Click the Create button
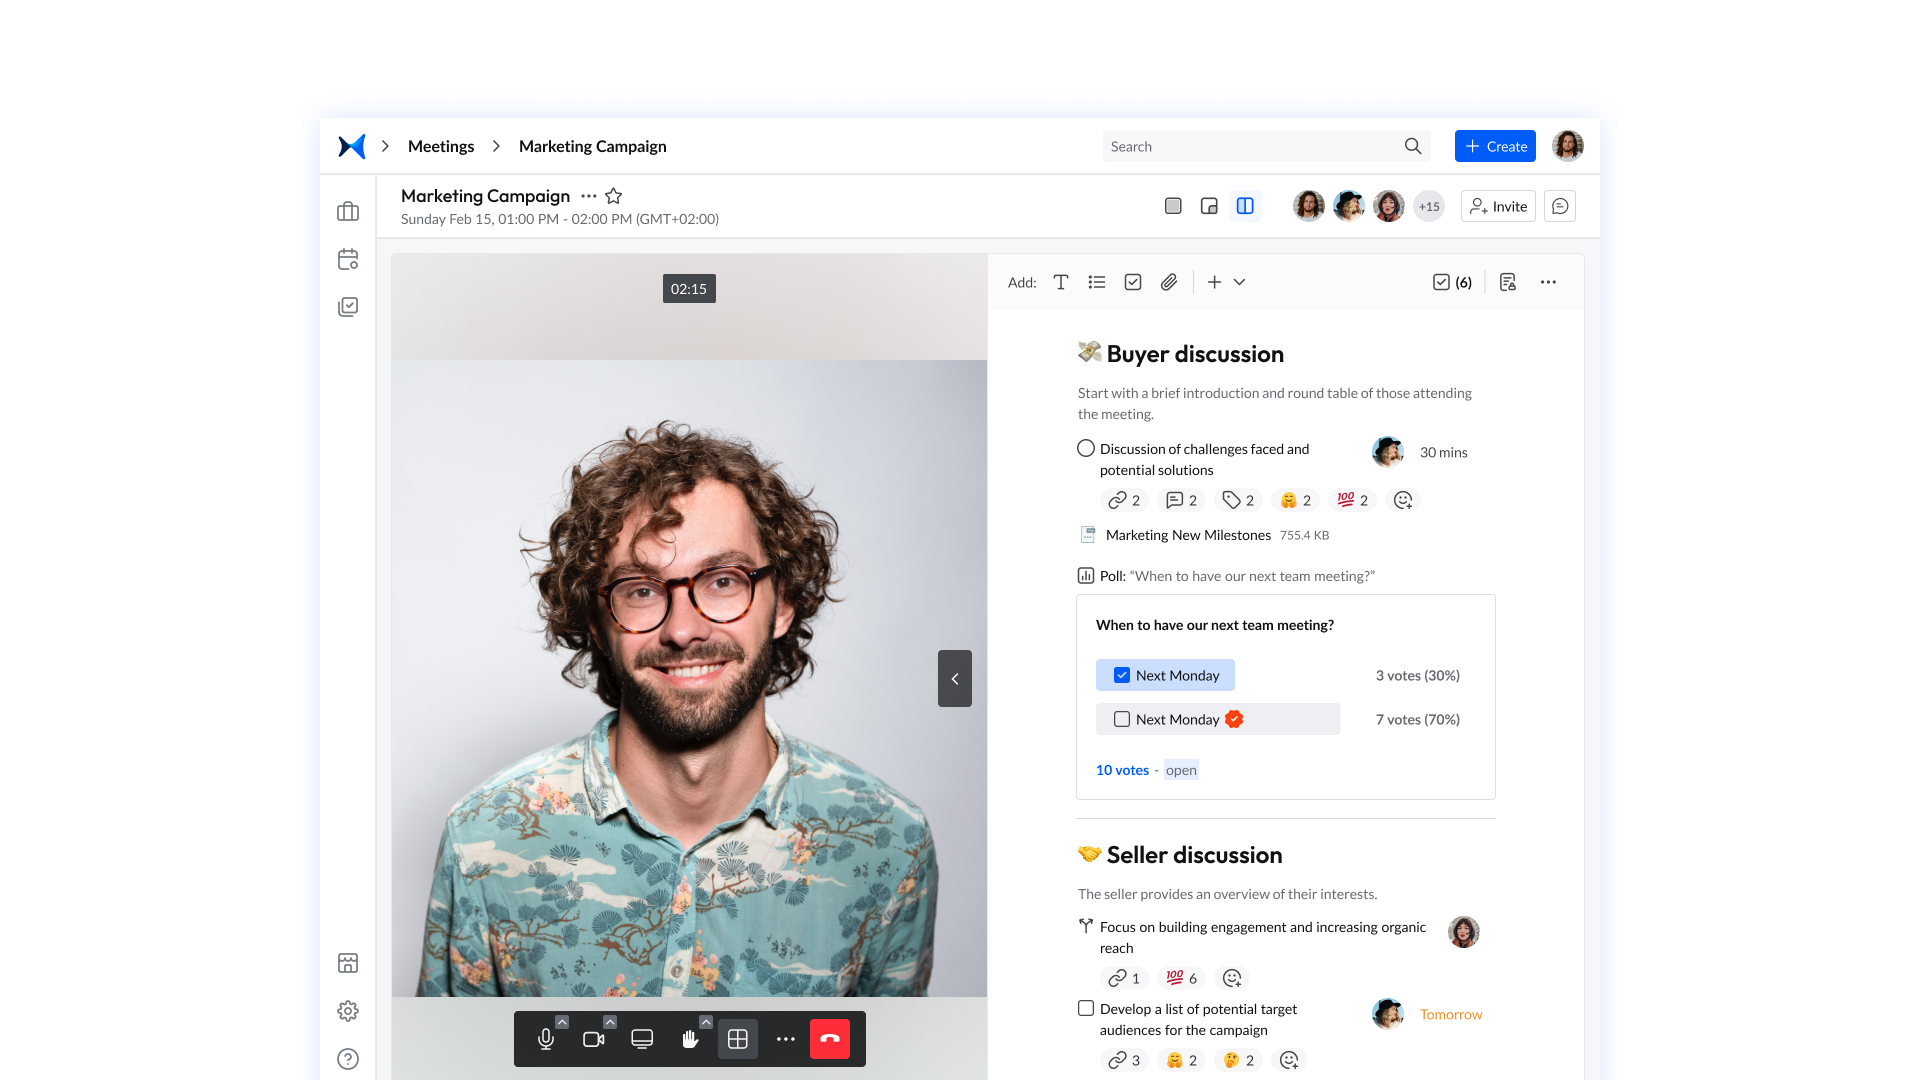Screen dimensions: 1920x1080 tap(1495, 146)
